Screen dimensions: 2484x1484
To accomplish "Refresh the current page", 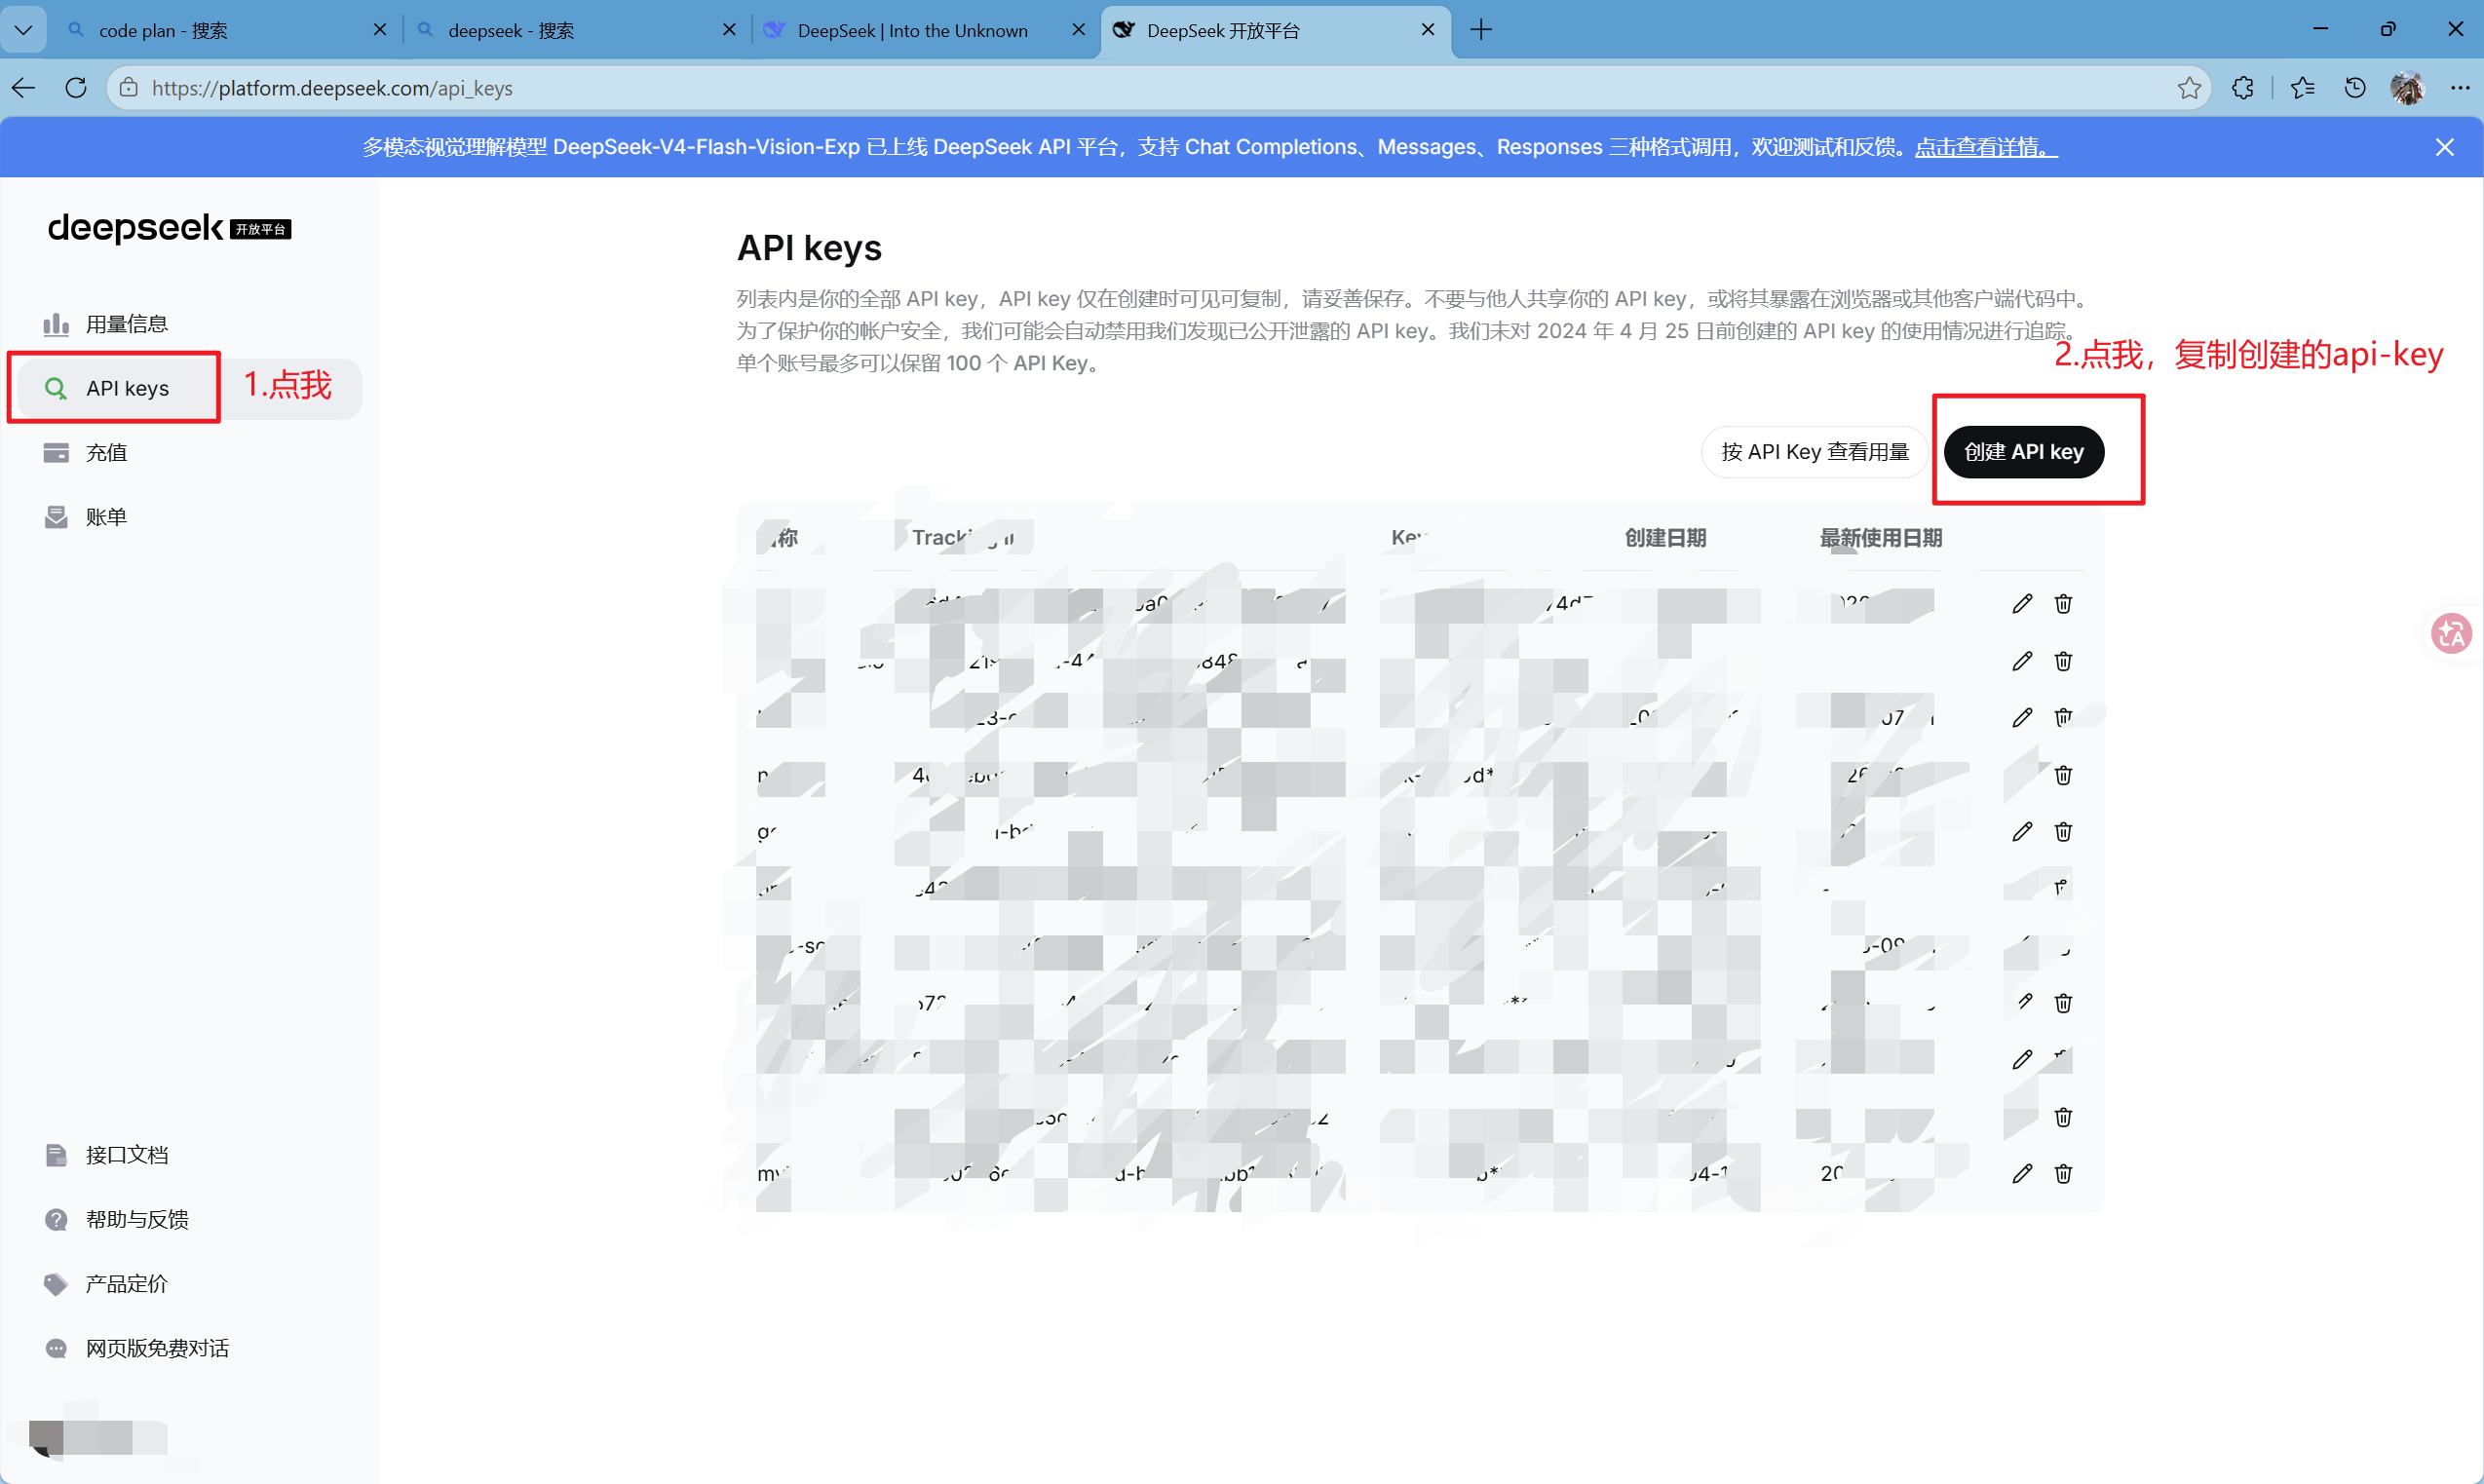I will 76,88.
